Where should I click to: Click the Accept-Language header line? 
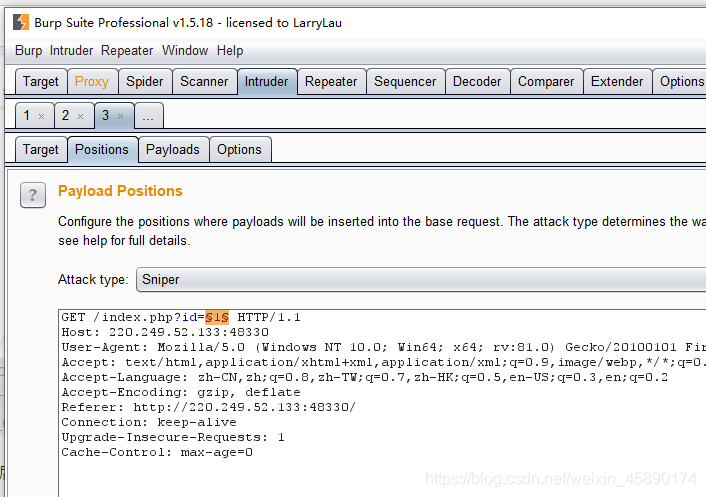point(365,377)
